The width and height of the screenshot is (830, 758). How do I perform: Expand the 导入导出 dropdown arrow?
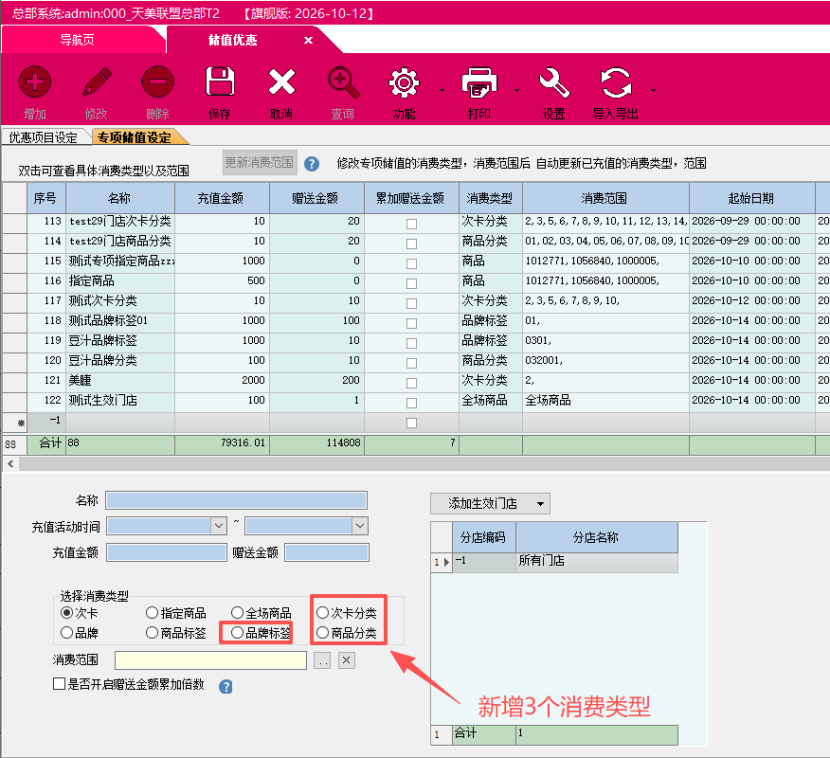point(653,91)
